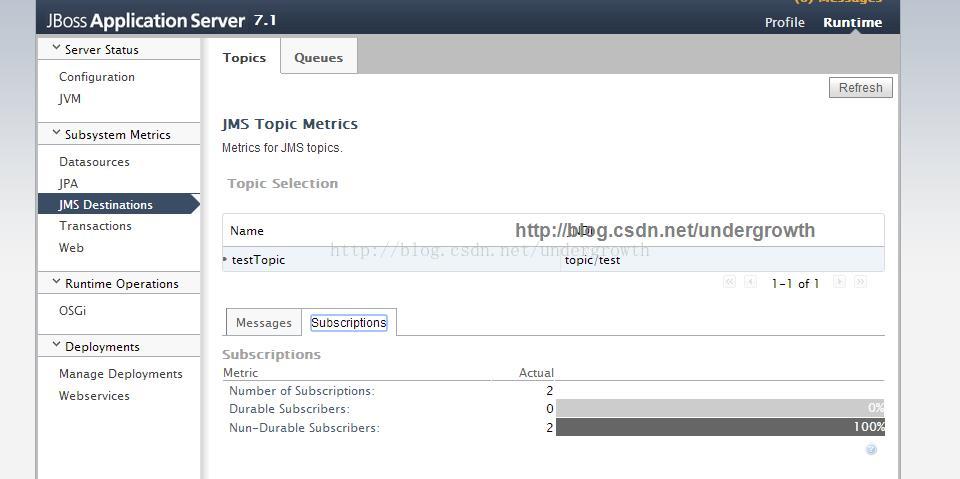Collapse the Runtime Operations section

pyautogui.click(x=56, y=282)
